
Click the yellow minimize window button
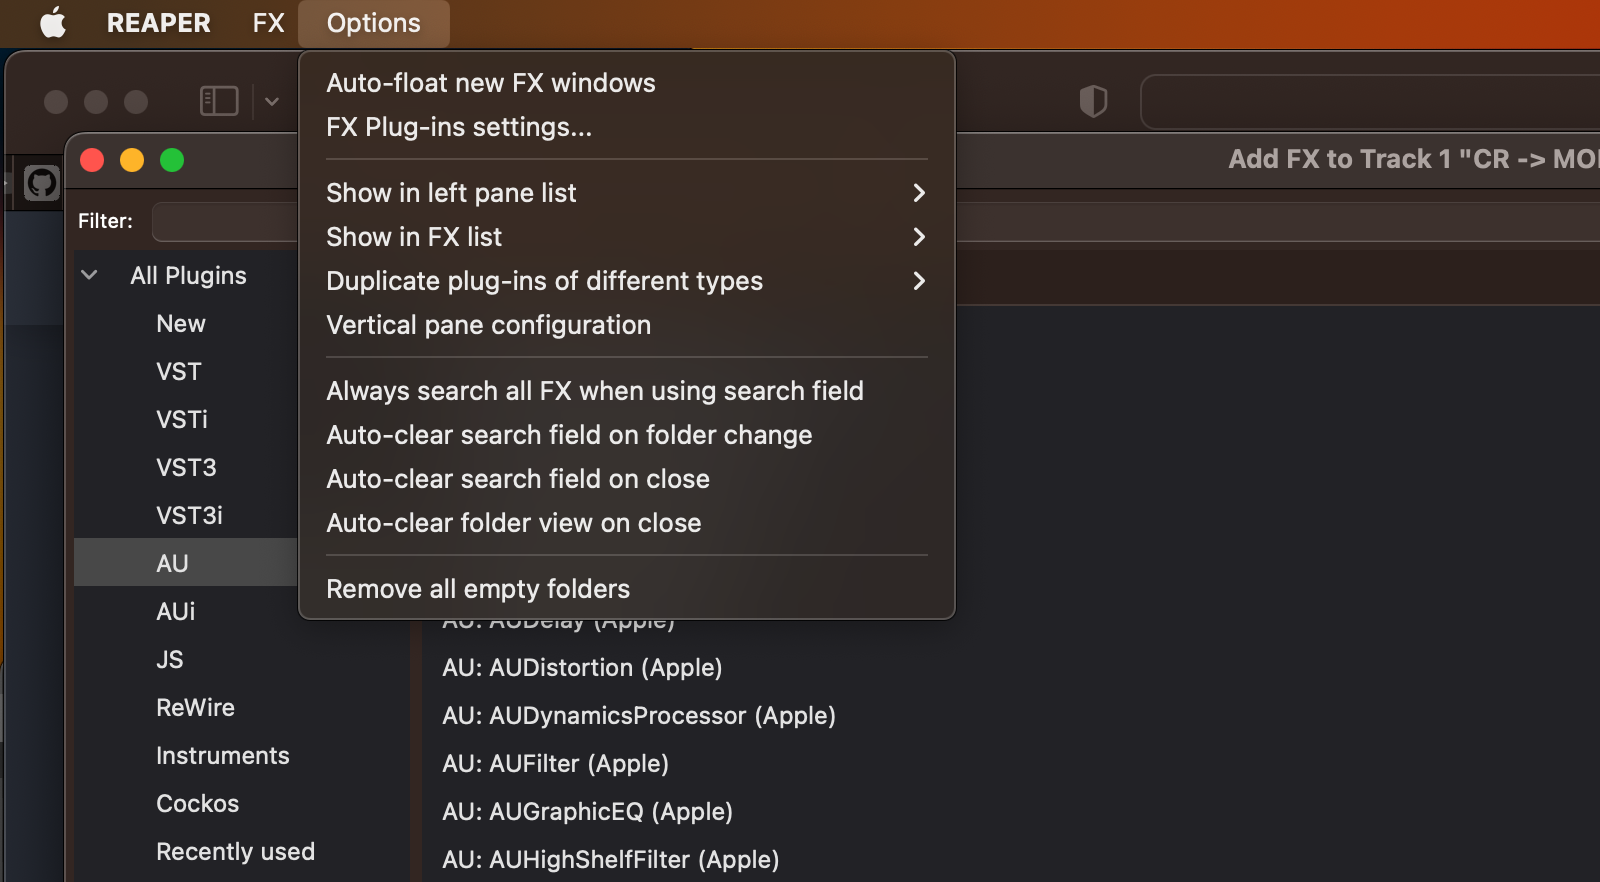(x=132, y=160)
